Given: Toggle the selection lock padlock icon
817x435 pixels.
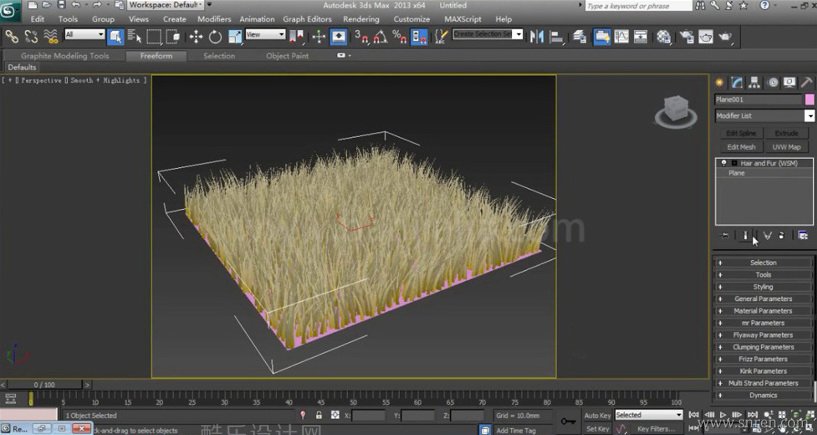Looking at the screenshot, I should point(319,415).
